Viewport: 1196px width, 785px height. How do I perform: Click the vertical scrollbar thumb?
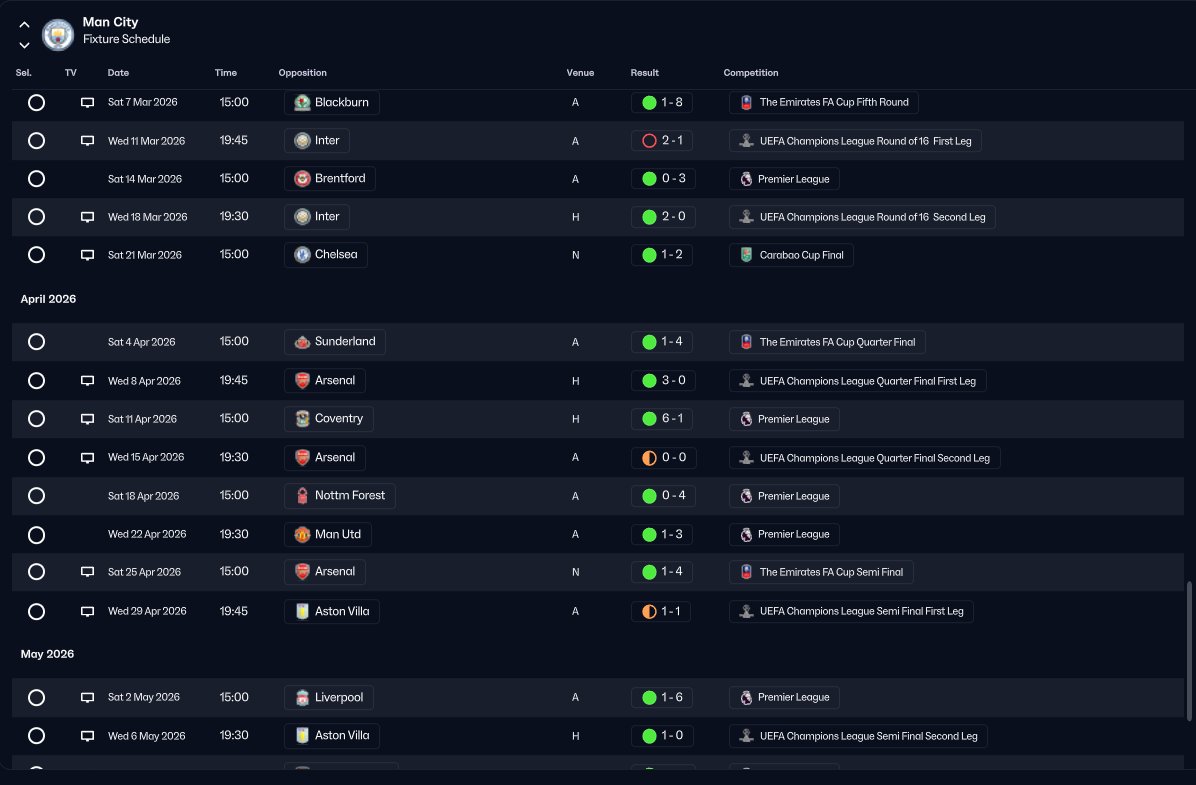click(x=1188, y=651)
